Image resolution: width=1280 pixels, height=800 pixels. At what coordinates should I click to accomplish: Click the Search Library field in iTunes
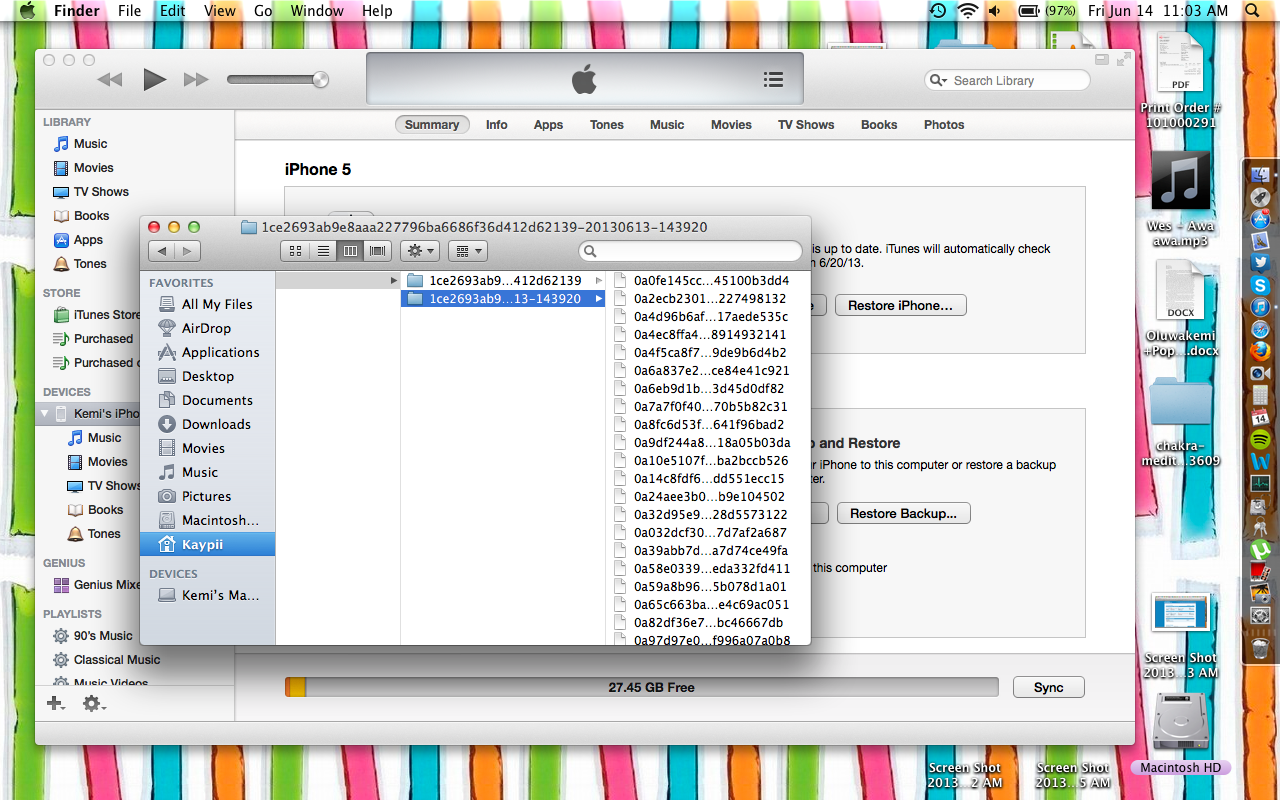[x=1007, y=80]
